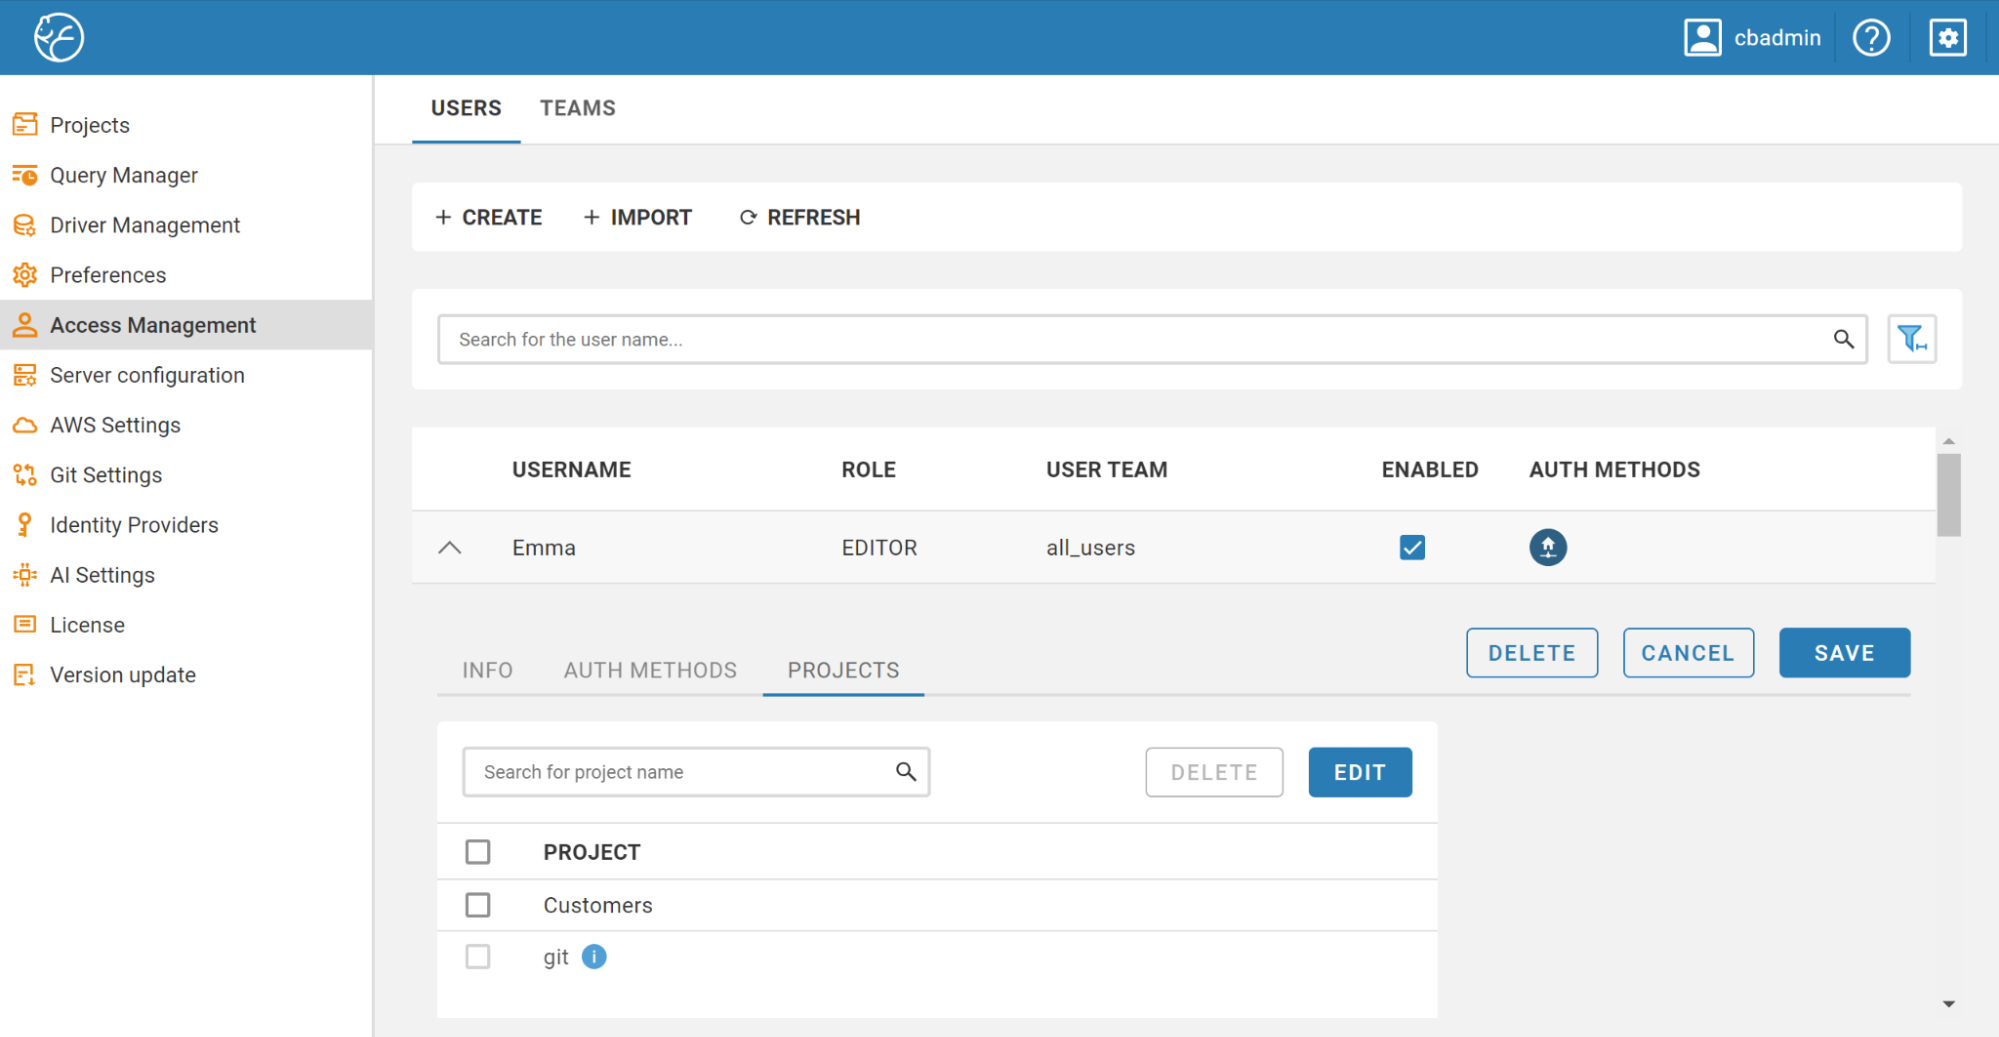Screen dimensions: 1999x1037
Task: Click the CREATE user button
Action: click(489, 217)
